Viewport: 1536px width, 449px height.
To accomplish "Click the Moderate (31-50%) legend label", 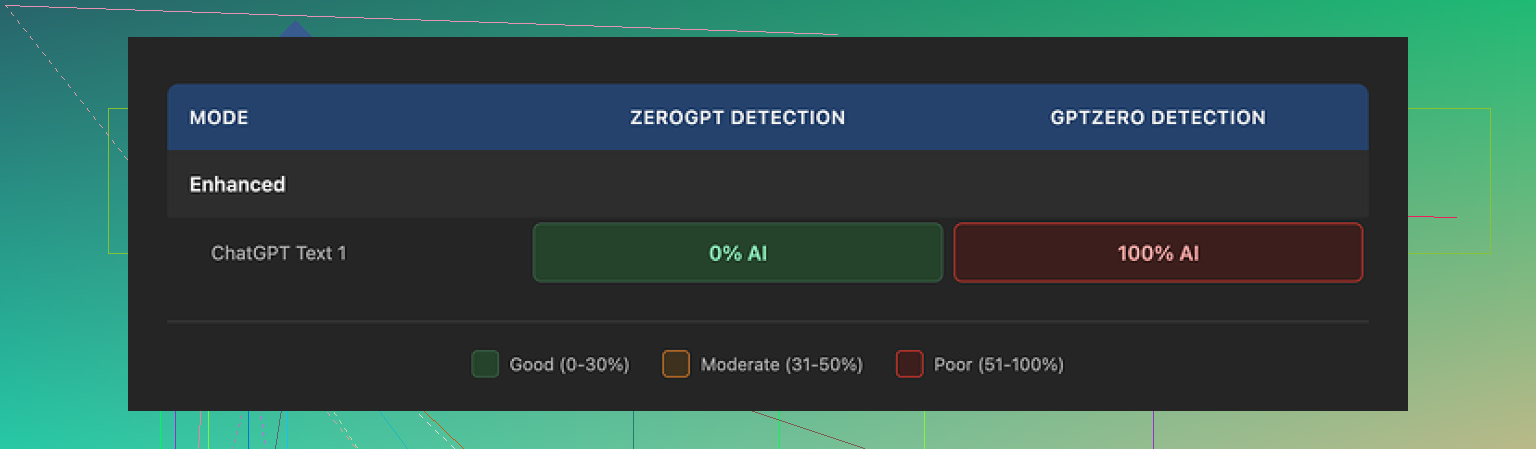I will point(781,365).
